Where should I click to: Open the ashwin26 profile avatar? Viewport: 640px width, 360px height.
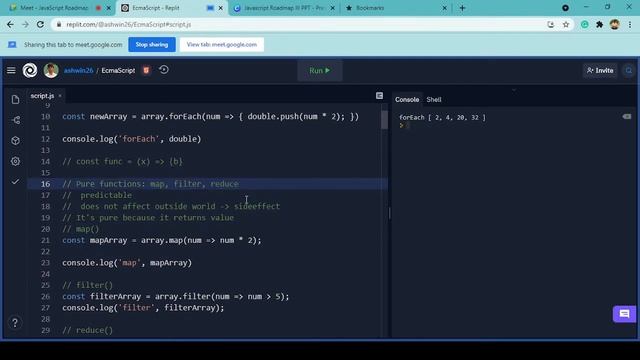pos(51,71)
